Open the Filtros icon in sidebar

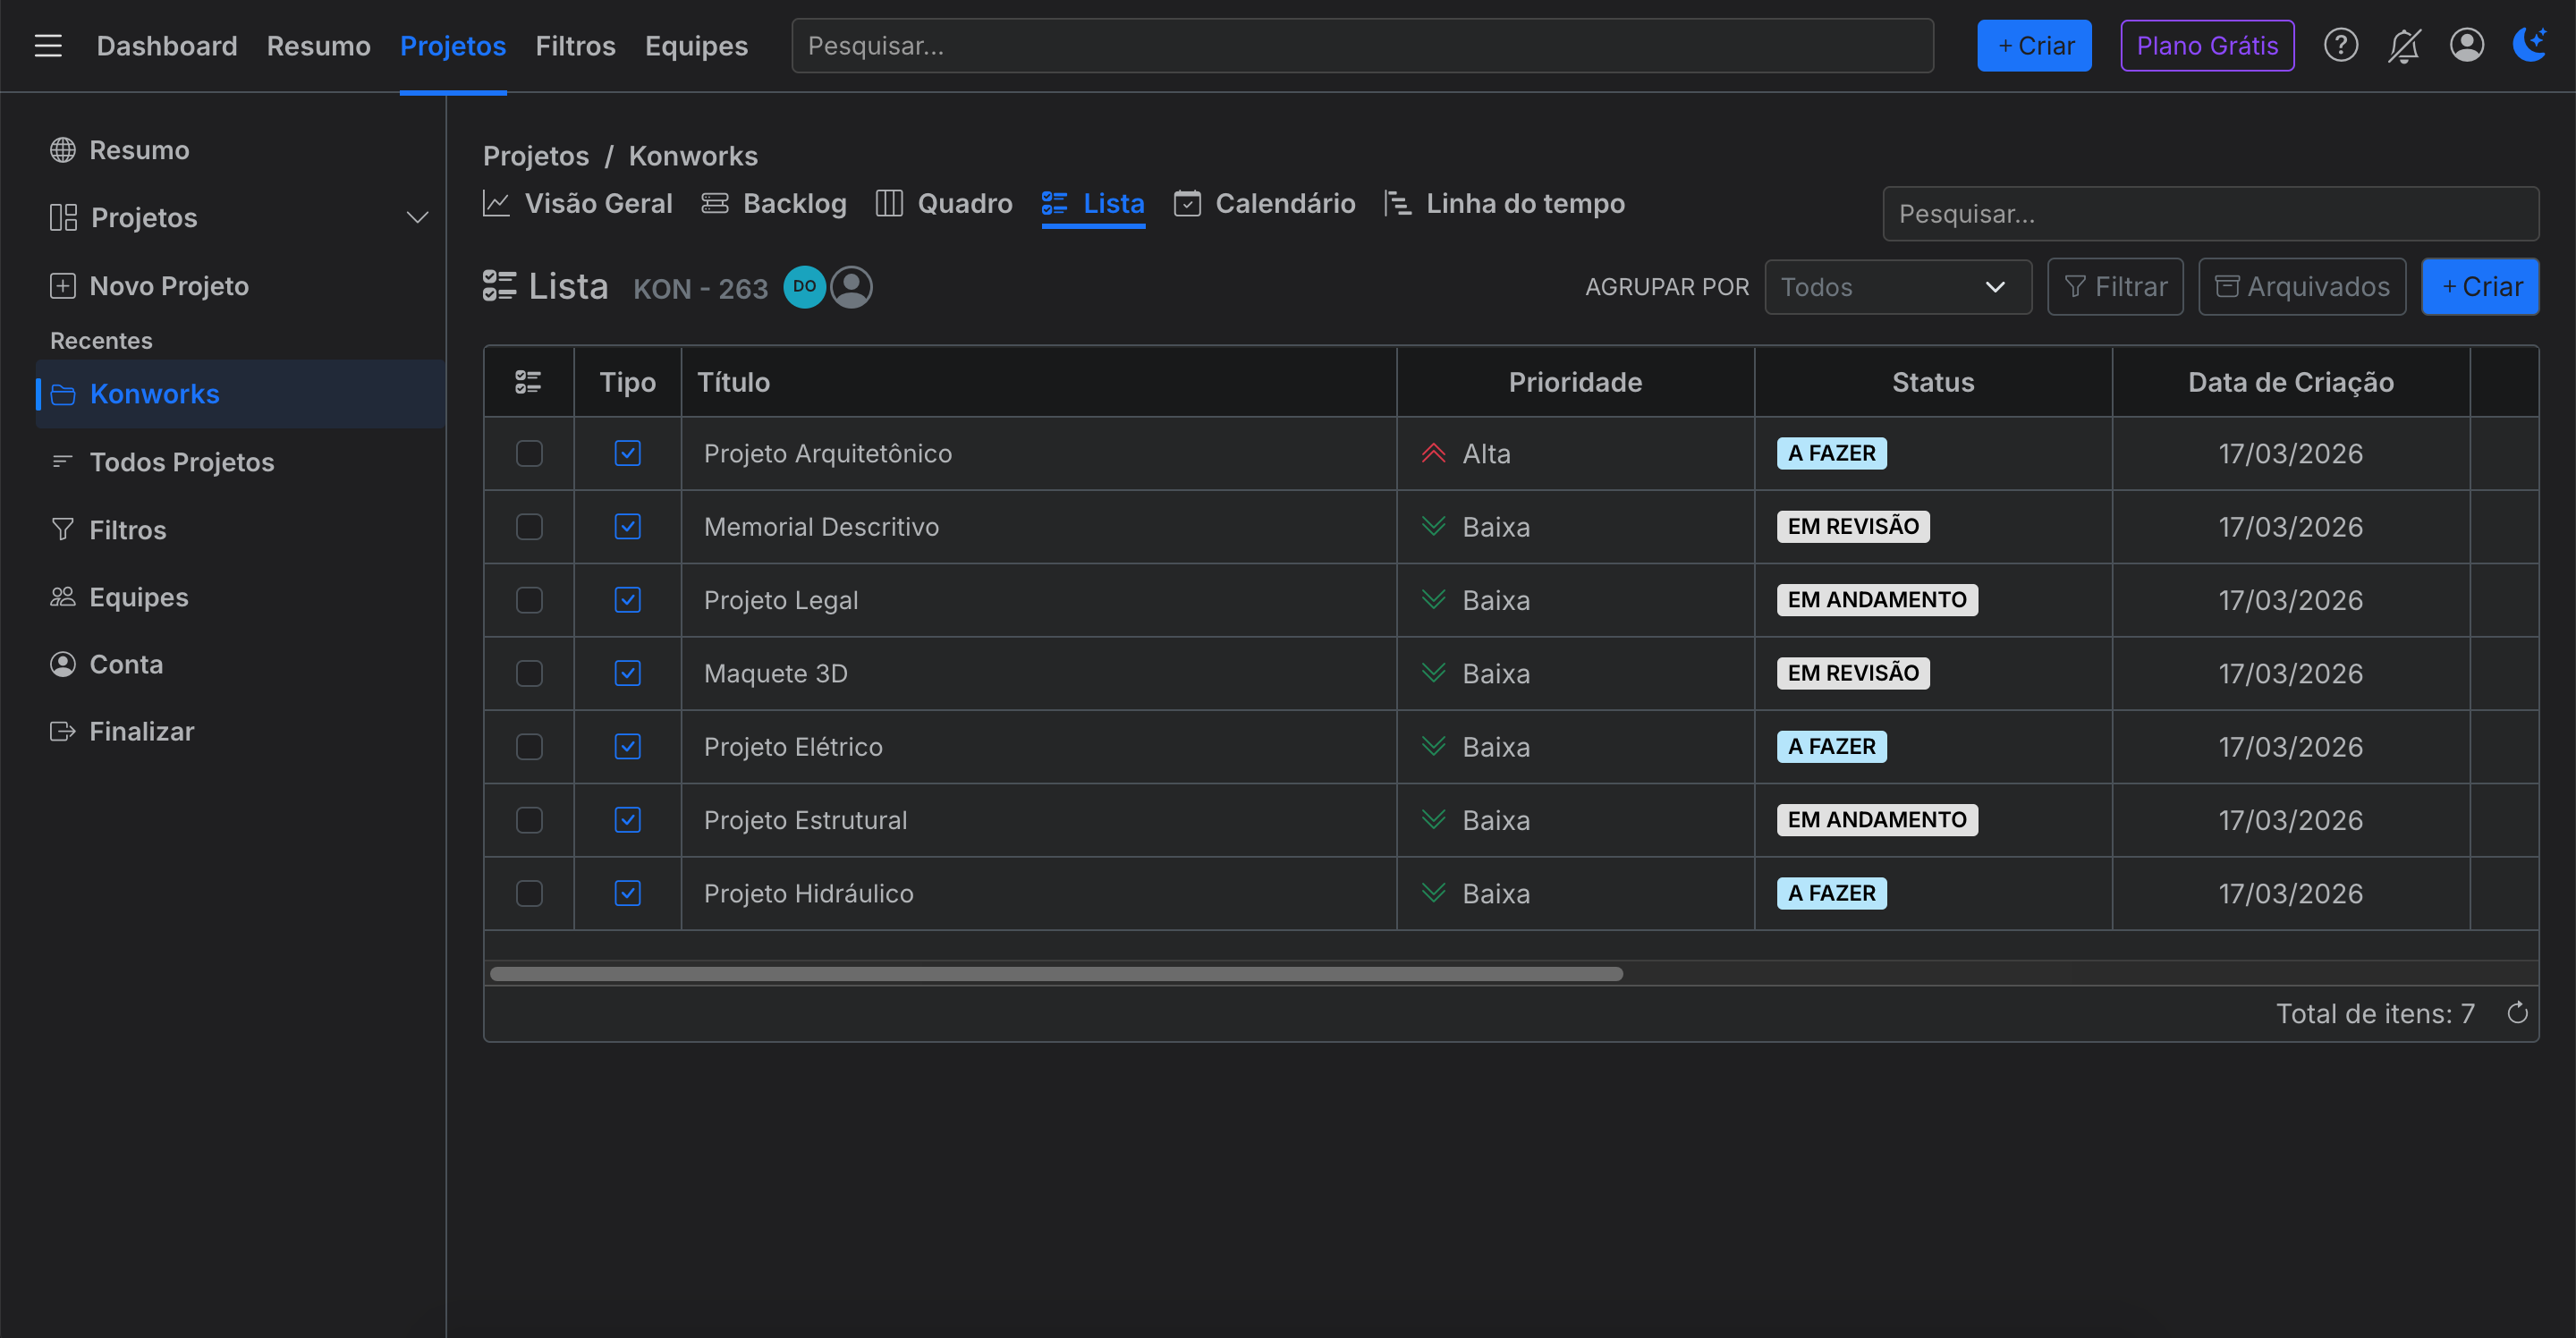coord(63,529)
